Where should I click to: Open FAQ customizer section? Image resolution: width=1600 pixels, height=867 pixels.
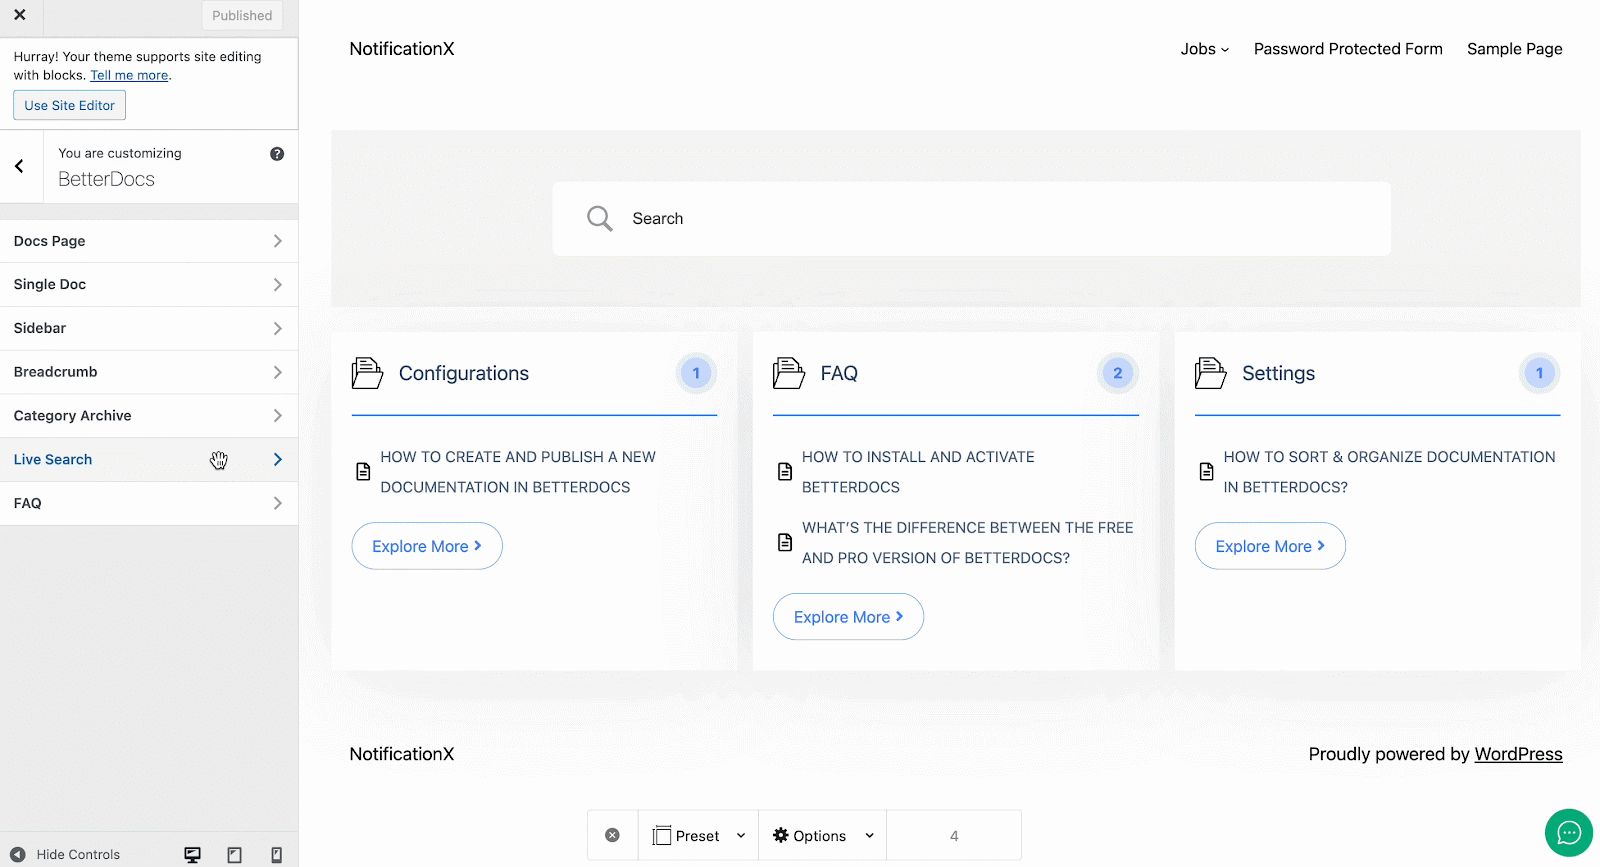tap(149, 503)
